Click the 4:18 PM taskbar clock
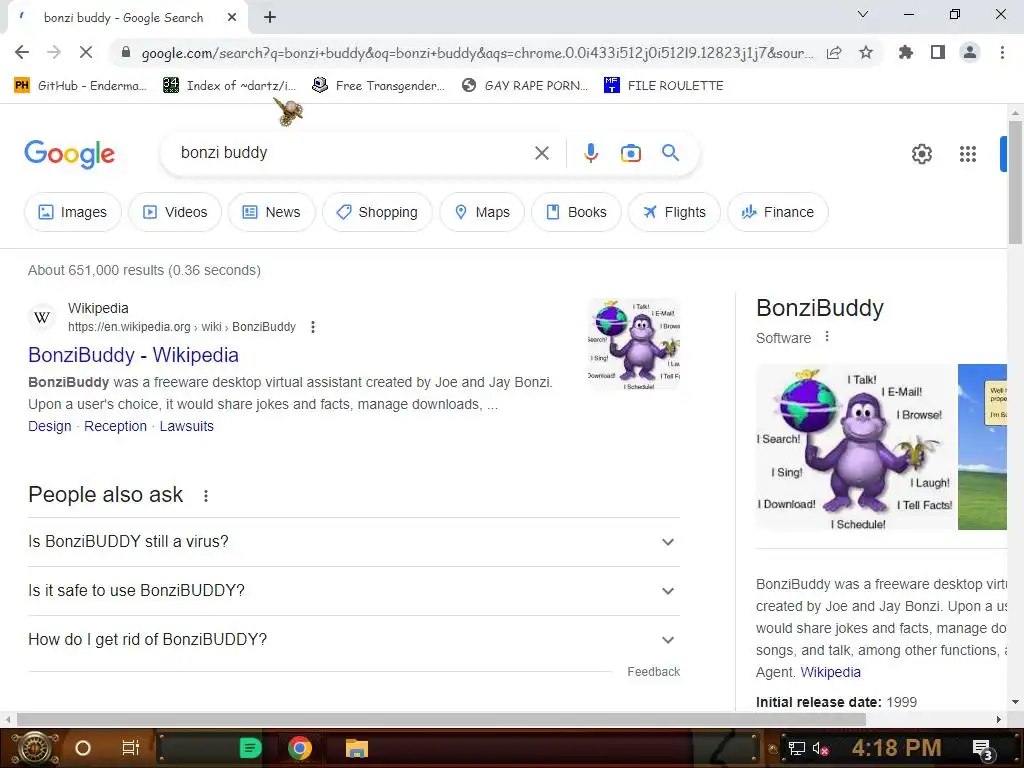Viewport: 1024px width, 768px height. pos(896,748)
